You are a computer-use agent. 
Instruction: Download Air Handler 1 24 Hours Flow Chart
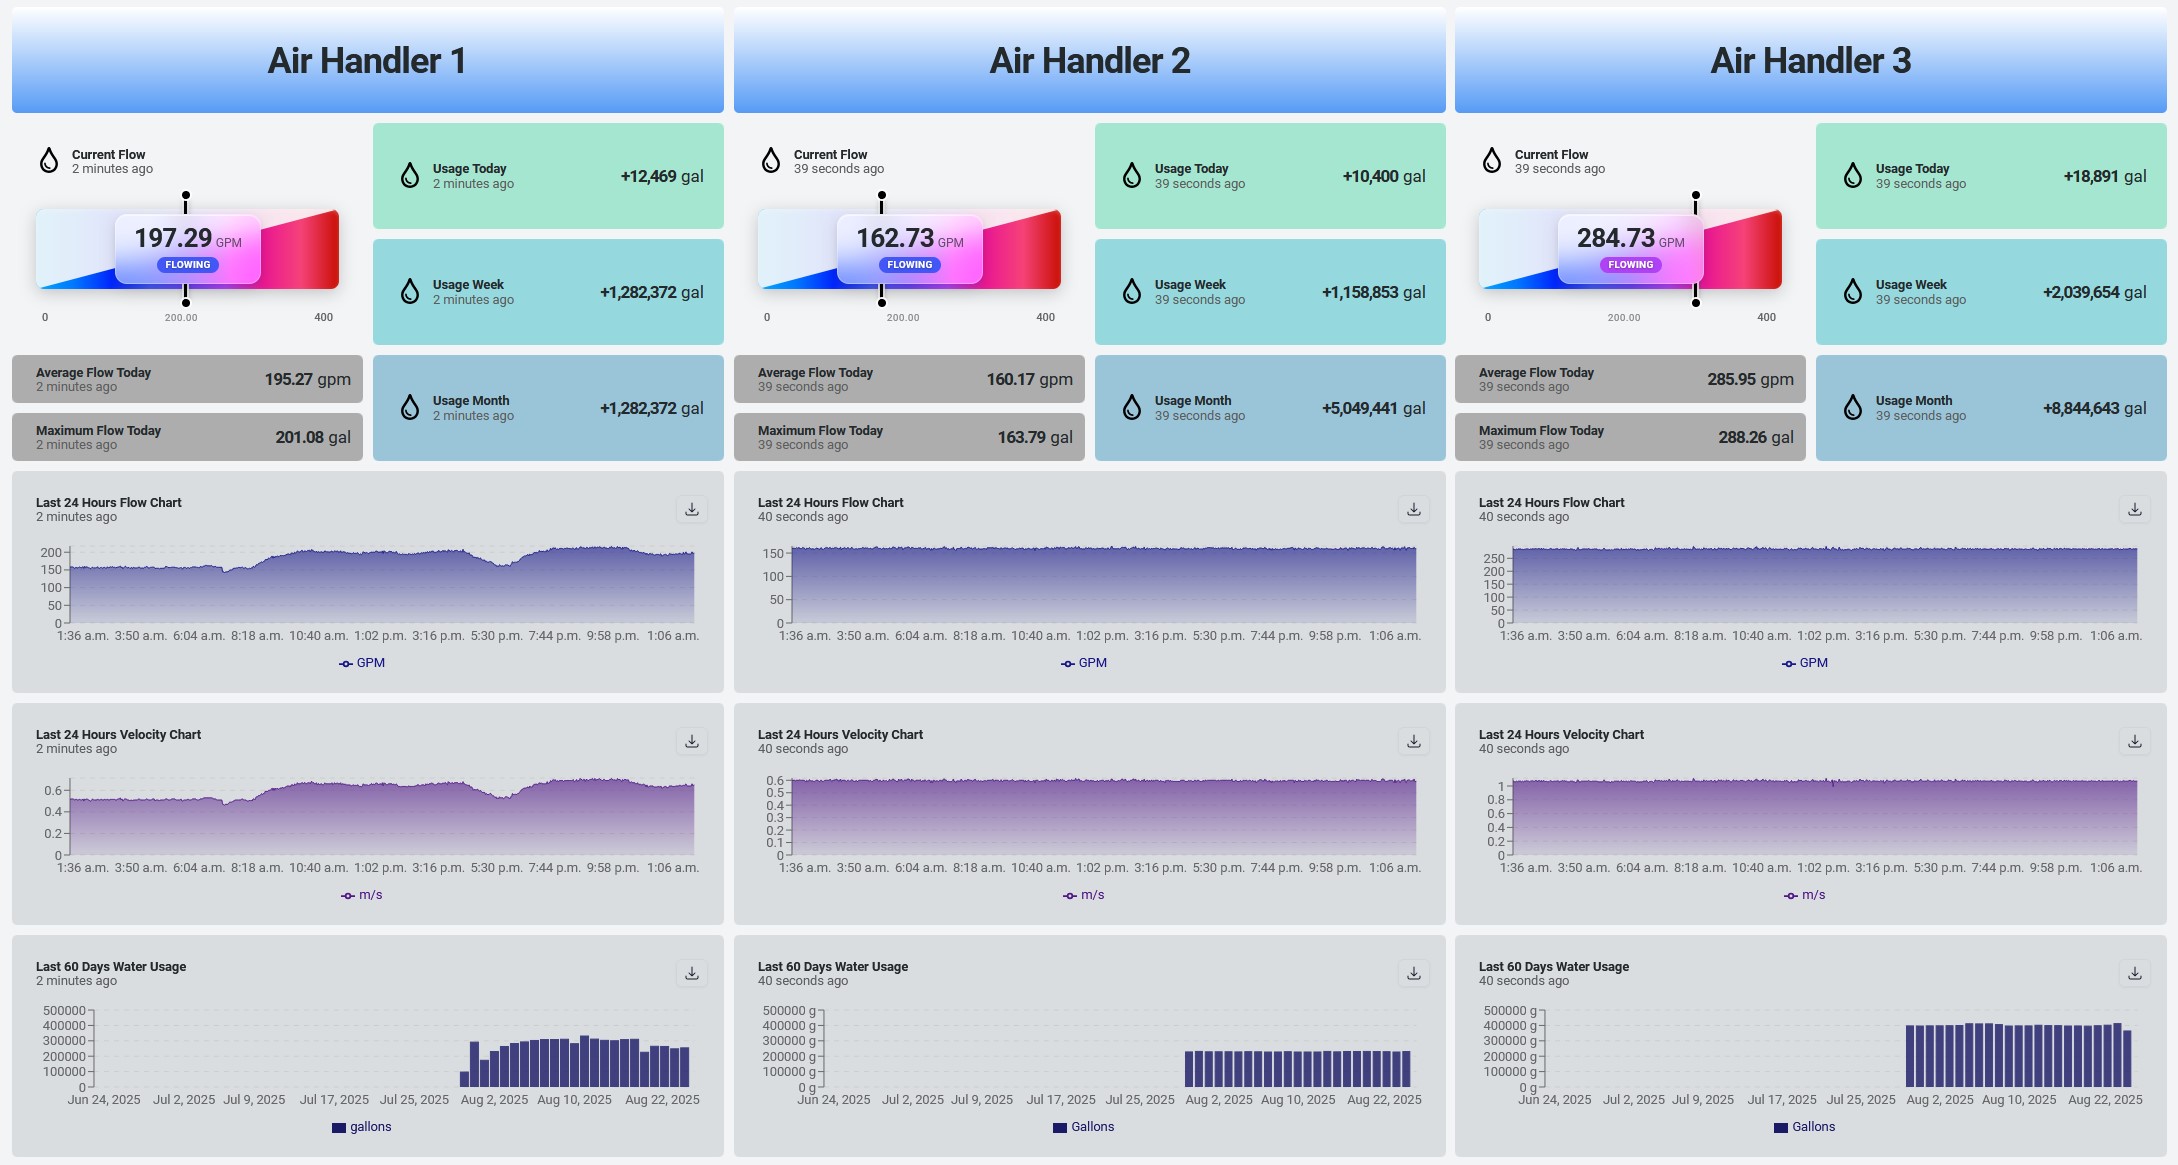[692, 510]
